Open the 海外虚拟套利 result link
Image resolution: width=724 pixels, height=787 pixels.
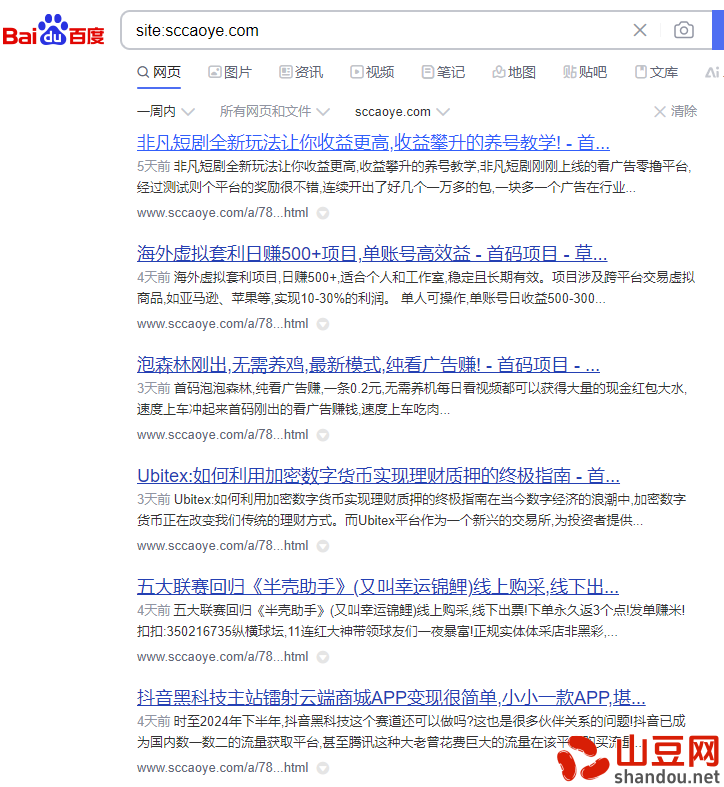click(371, 253)
